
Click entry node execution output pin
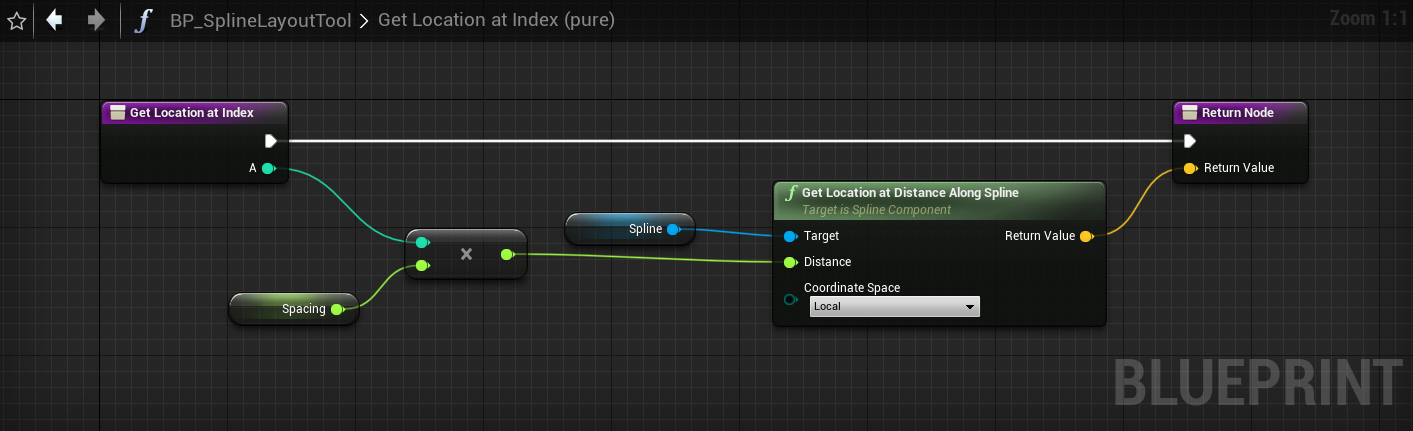(x=270, y=141)
